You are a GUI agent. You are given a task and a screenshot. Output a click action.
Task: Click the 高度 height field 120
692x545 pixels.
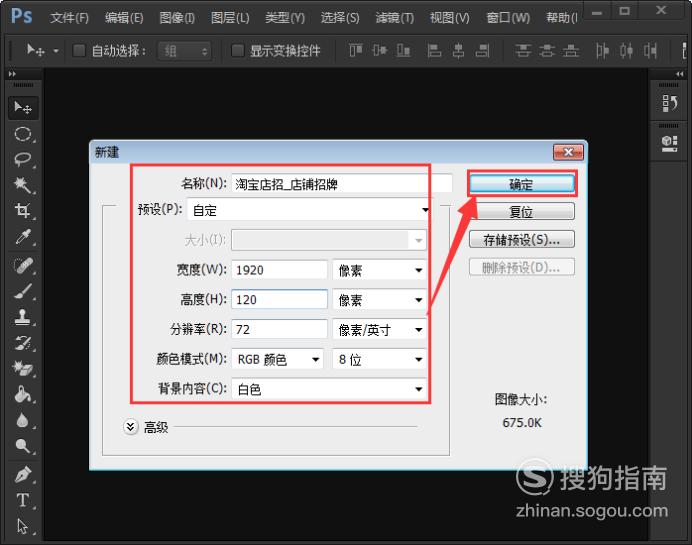click(279, 300)
